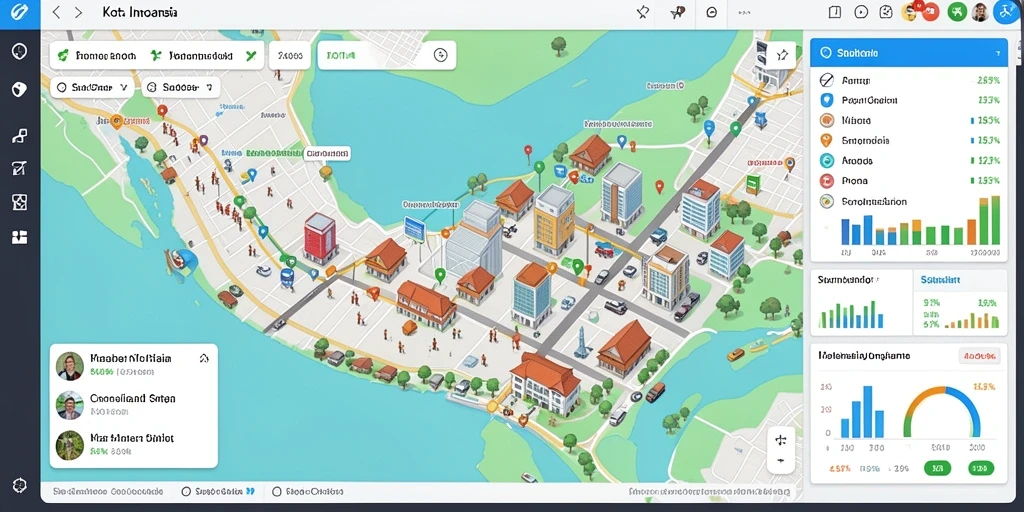Click the map zoom-in plus button
The width and height of the screenshot is (1024, 512).
[x=780, y=440]
